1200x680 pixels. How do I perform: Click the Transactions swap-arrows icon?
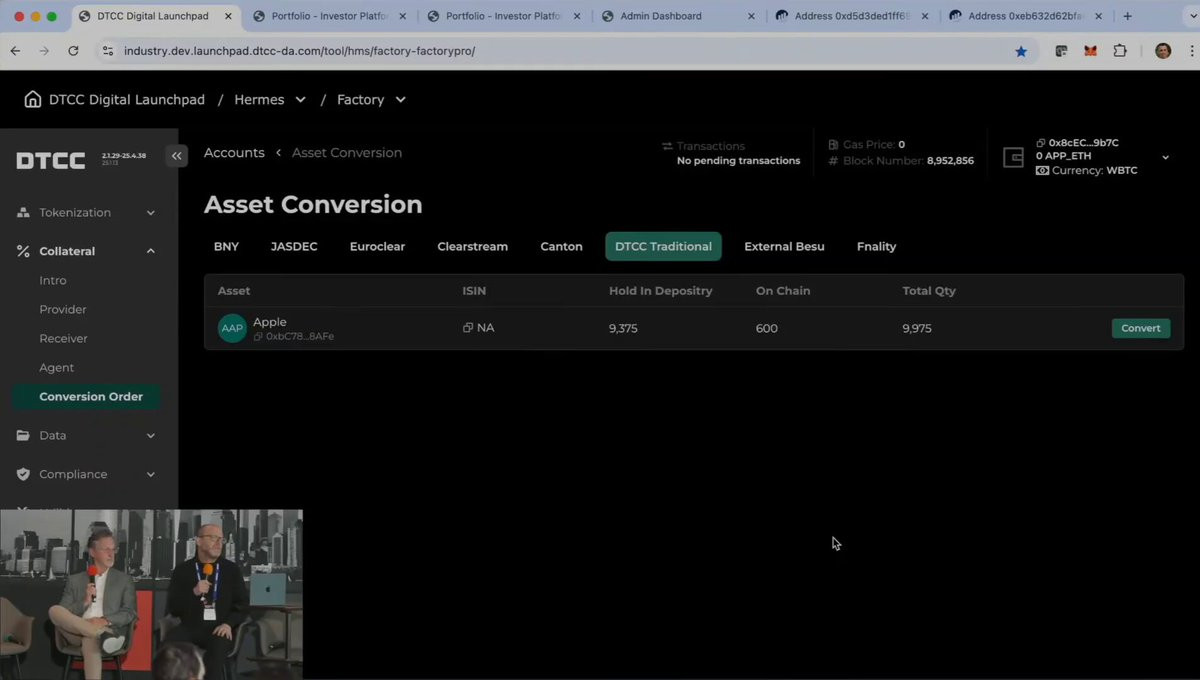667,146
